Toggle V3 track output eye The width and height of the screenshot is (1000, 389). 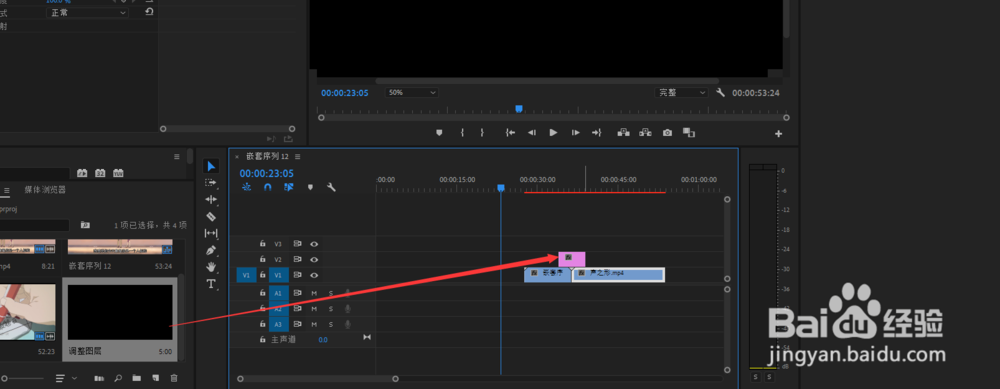(x=314, y=244)
